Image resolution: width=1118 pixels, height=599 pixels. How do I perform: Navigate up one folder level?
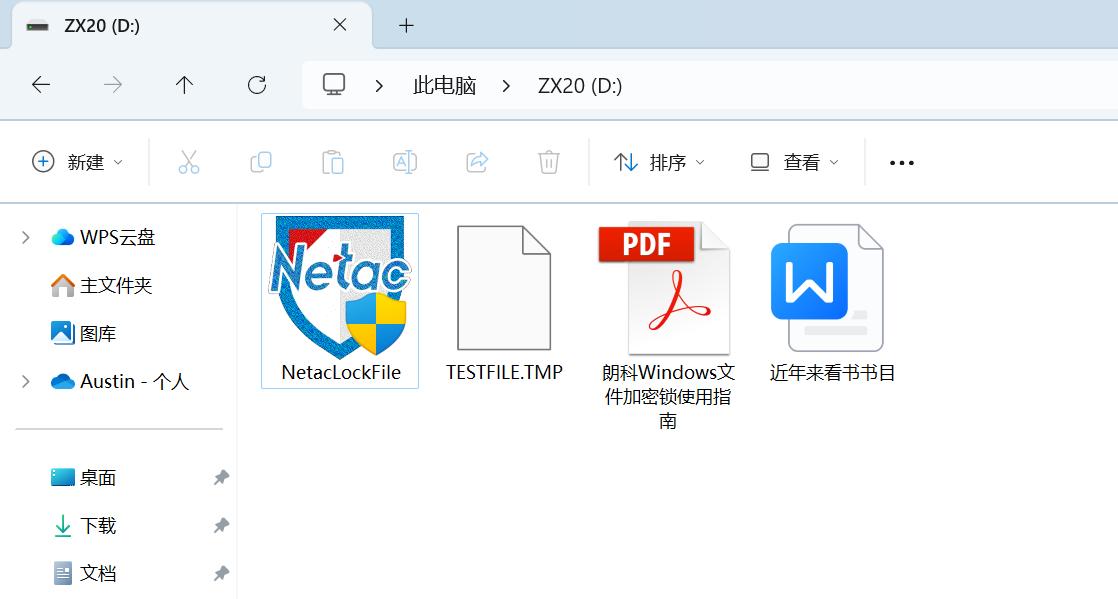(184, 85)
